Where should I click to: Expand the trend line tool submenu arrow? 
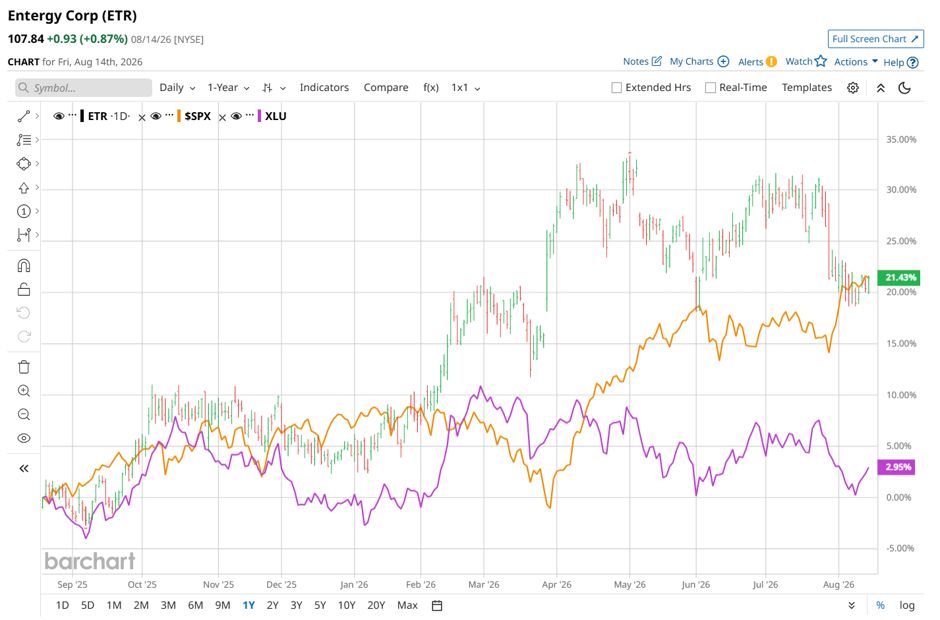coord(37,116)
